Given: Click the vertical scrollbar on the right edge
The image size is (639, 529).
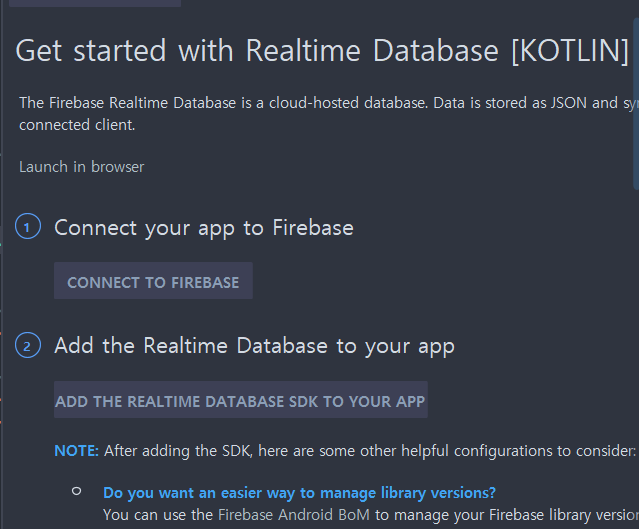Looking at the screenshot, I should coord(636,104).
